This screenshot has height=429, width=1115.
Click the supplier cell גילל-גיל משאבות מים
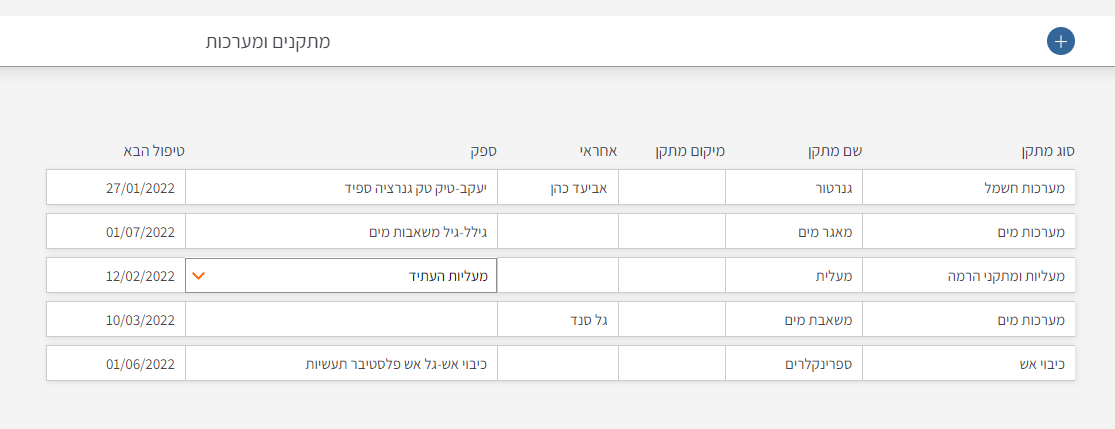342,231
